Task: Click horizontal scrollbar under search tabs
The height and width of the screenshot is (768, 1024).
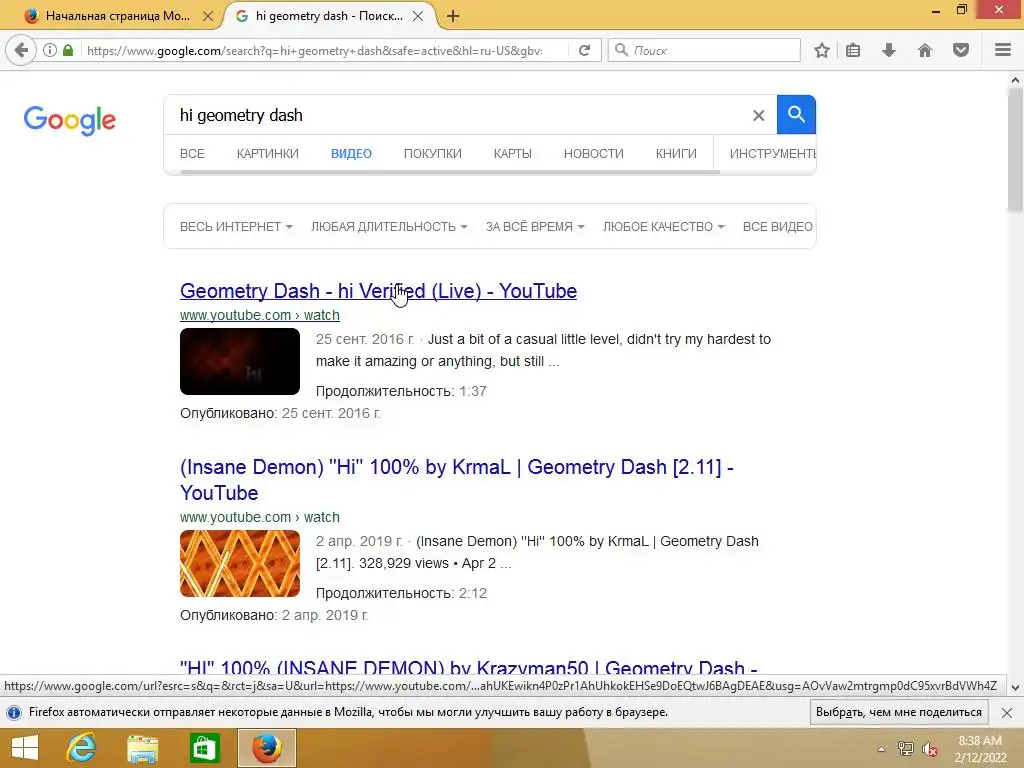Action: pos(451,172)
